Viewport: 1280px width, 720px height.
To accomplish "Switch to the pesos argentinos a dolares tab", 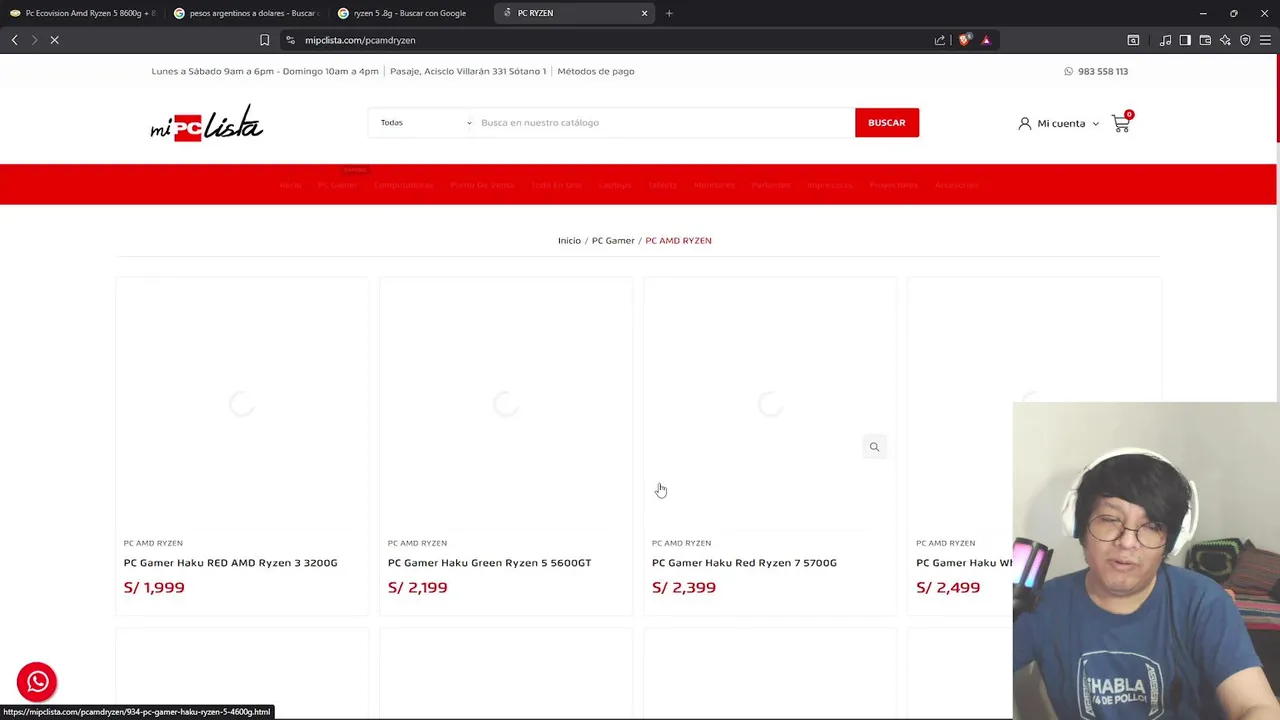I will 247,13.
